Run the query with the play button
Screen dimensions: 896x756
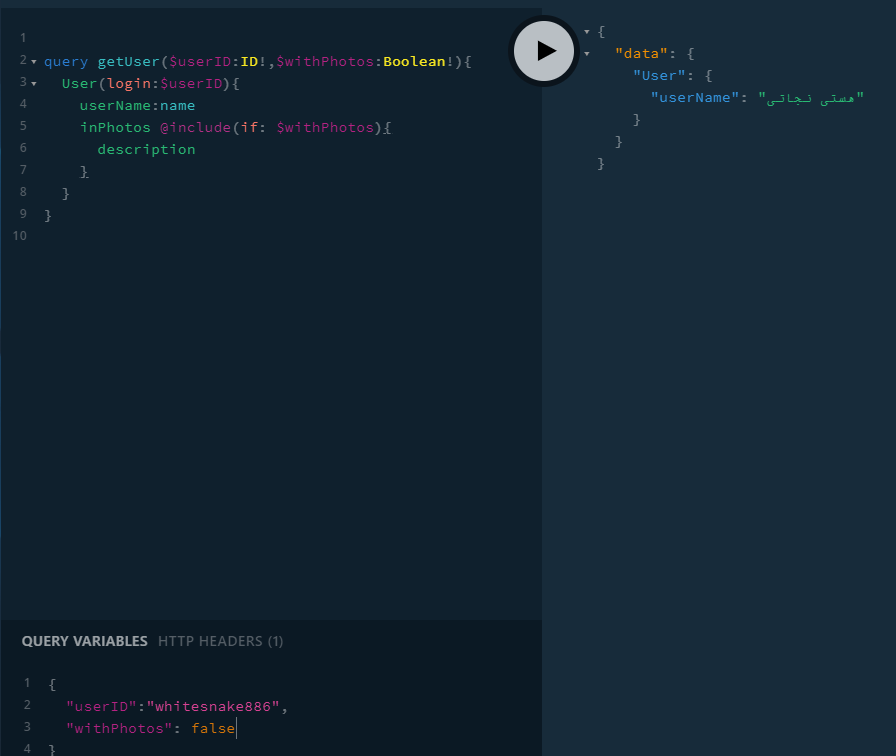click(x=543, y=51)
